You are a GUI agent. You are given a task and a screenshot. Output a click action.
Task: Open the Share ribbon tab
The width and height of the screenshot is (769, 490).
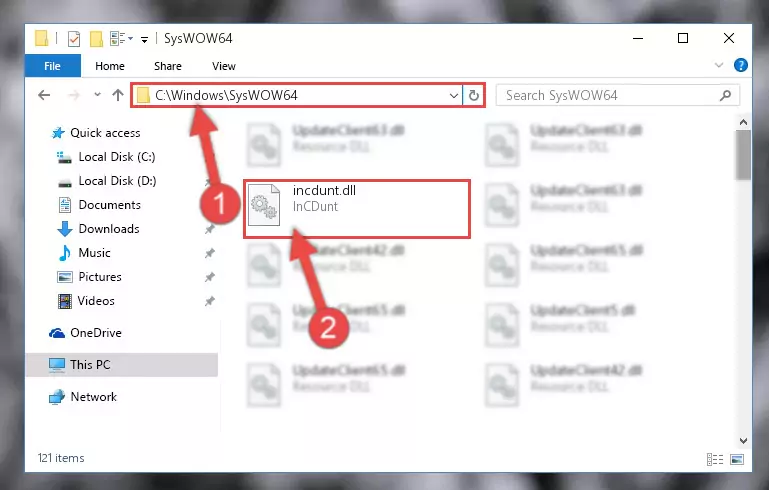(x=168, y=66)
